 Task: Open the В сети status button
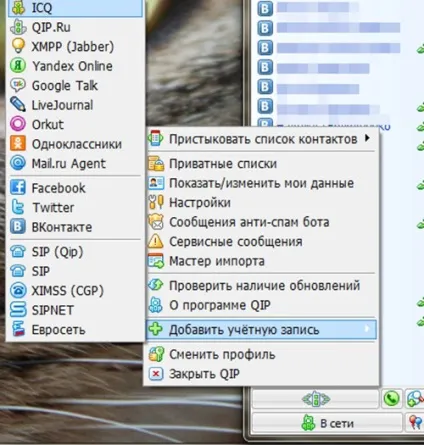[x=327, y=423]
